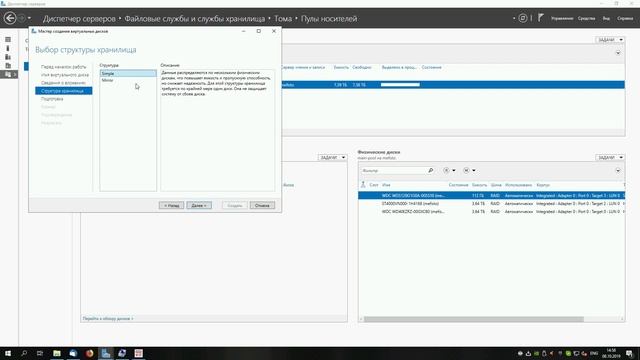Open Task View on the taskbar
The height and width of the screenshot is (360, 640).
click(40, 353)
